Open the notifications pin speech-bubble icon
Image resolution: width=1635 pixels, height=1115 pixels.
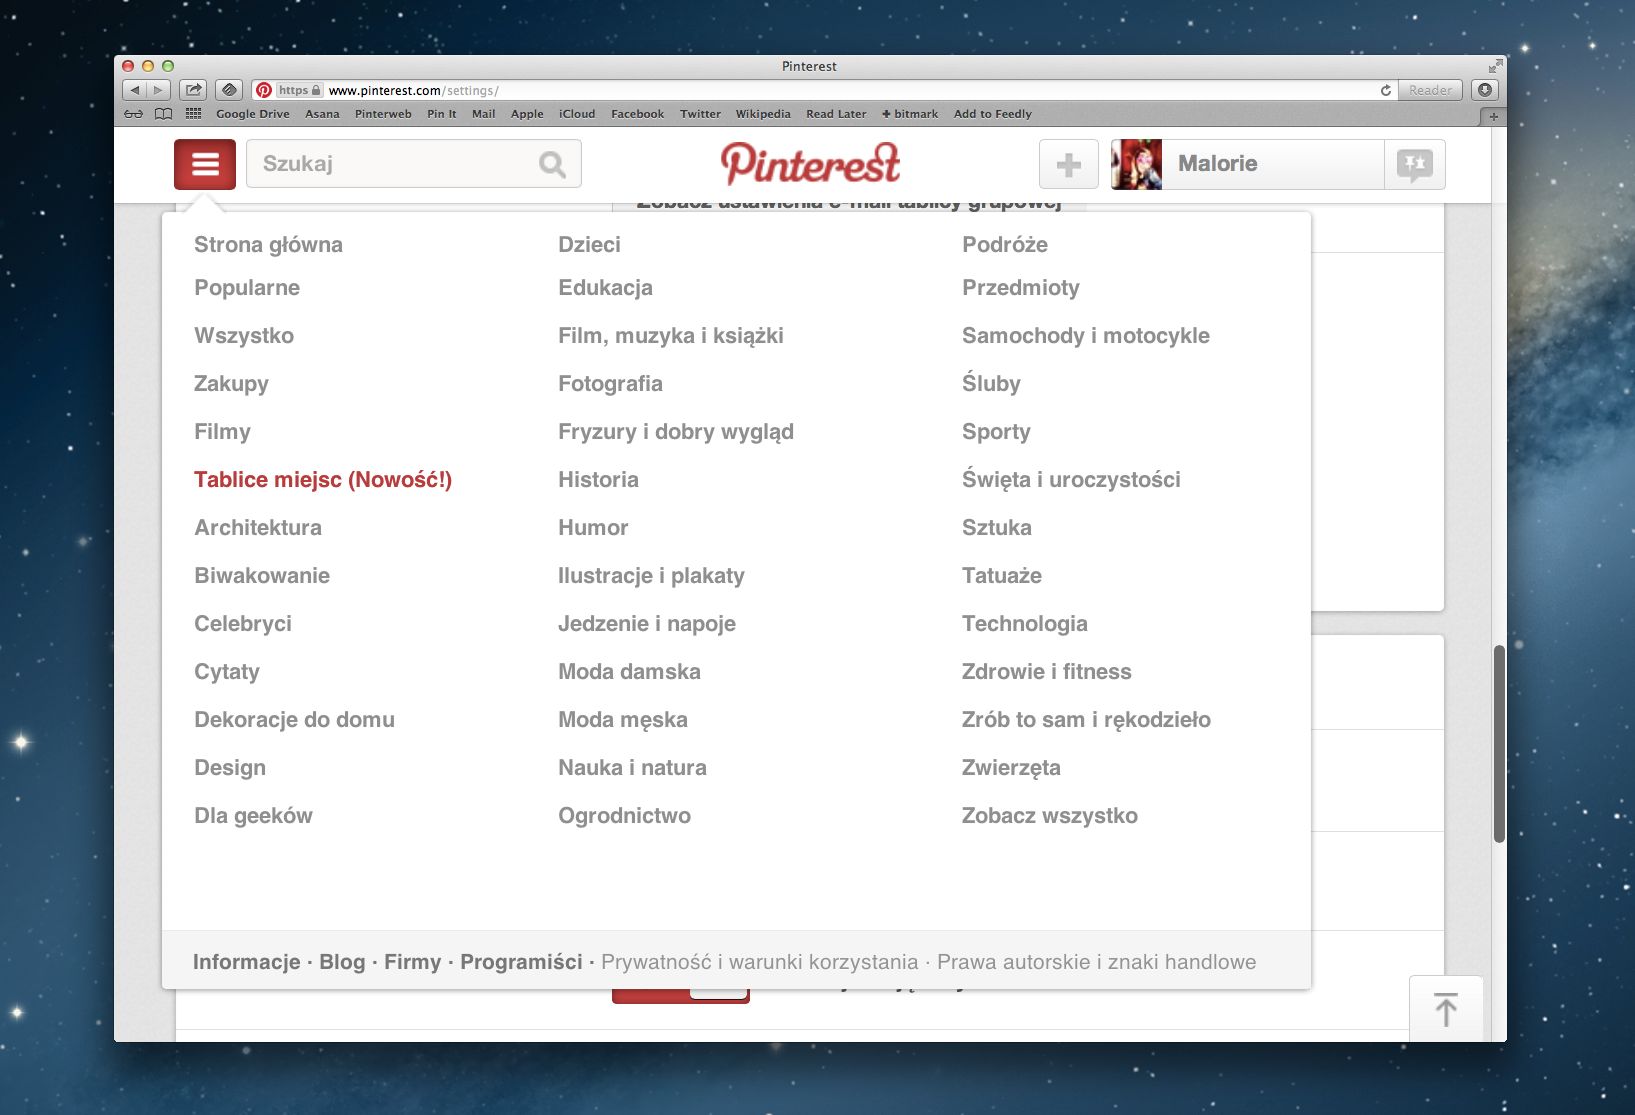[1415, 164]
